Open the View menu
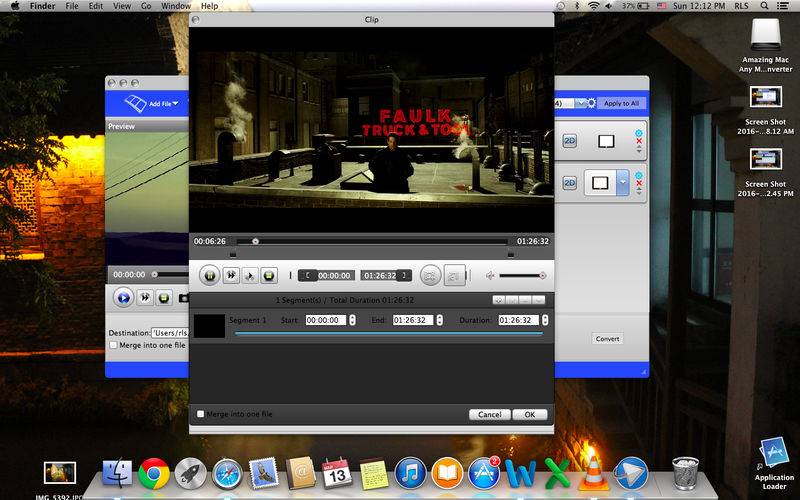 (122, 6)
